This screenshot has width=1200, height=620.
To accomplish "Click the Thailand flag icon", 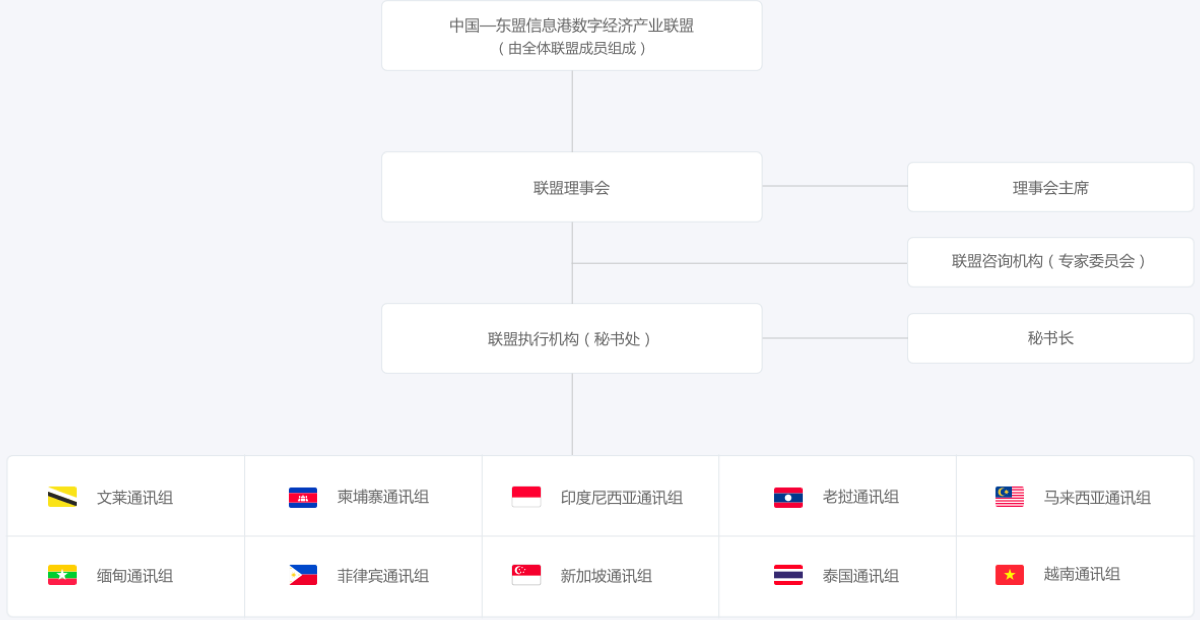I will click(788, 575).
